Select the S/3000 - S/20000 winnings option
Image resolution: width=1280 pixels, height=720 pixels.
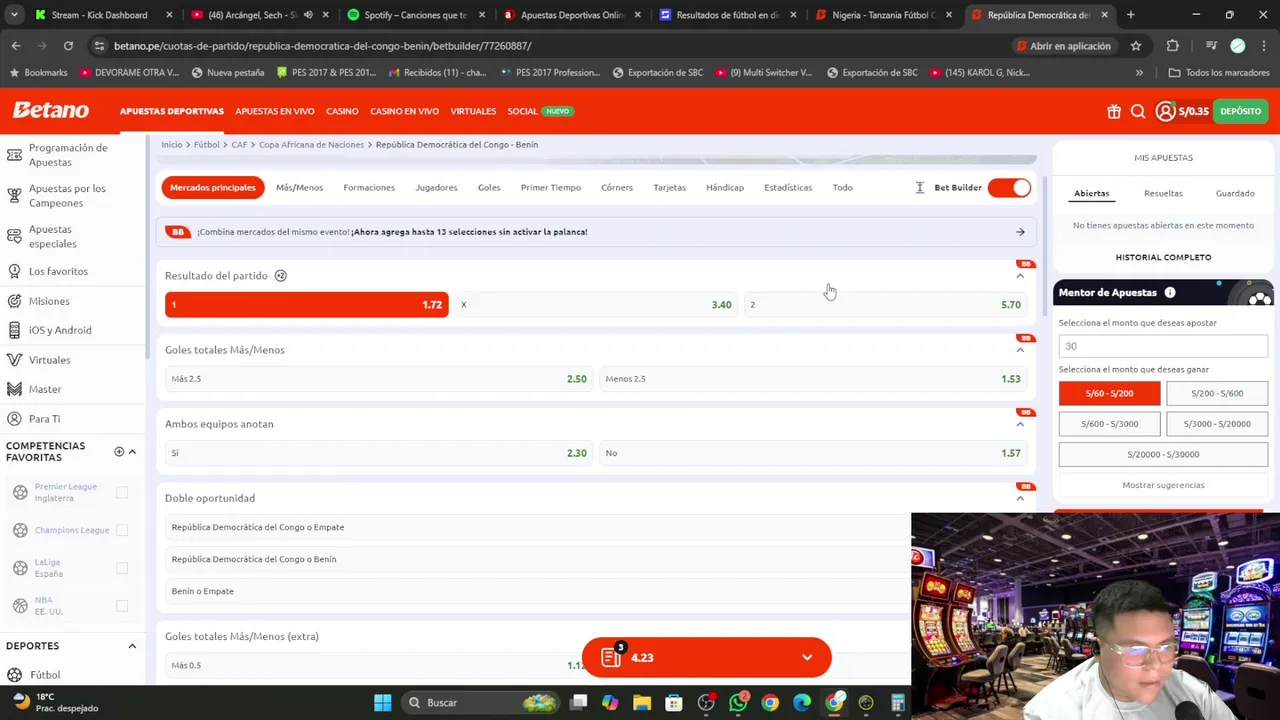point(1217,424)
